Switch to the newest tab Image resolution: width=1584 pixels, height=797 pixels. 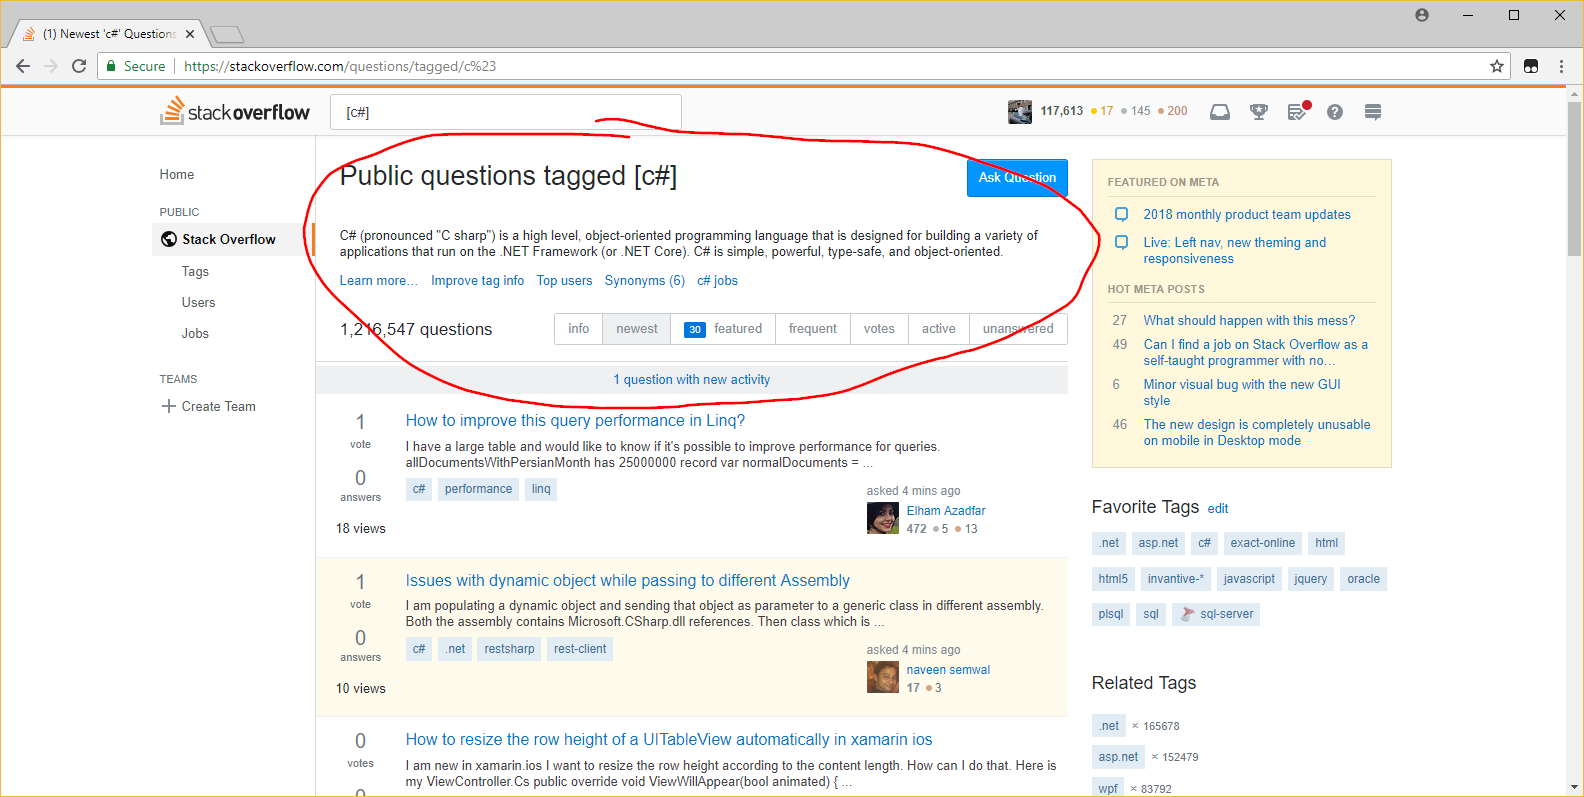[x=637, y=329]
